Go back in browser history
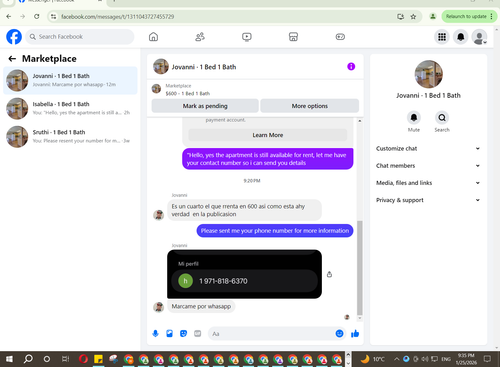 coord(9,16)
